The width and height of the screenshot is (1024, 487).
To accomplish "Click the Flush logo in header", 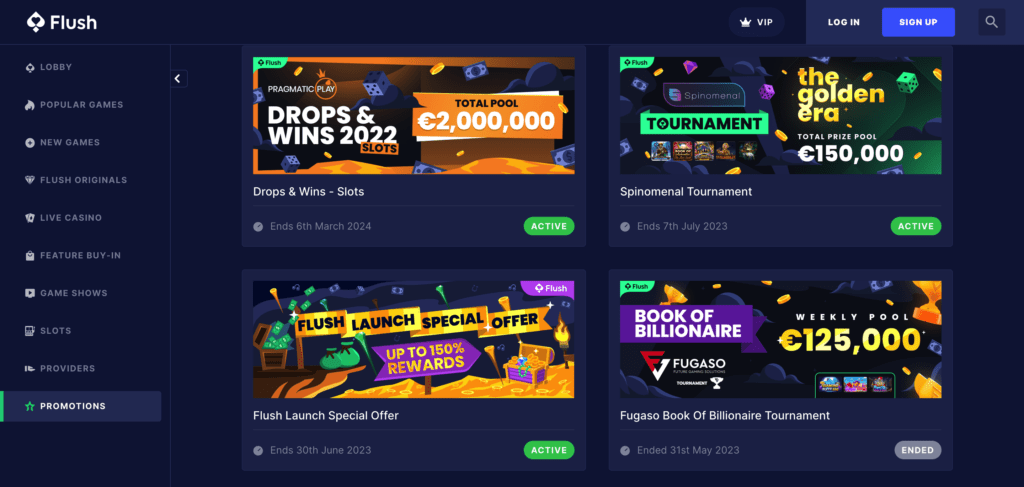I will [61, 22].
